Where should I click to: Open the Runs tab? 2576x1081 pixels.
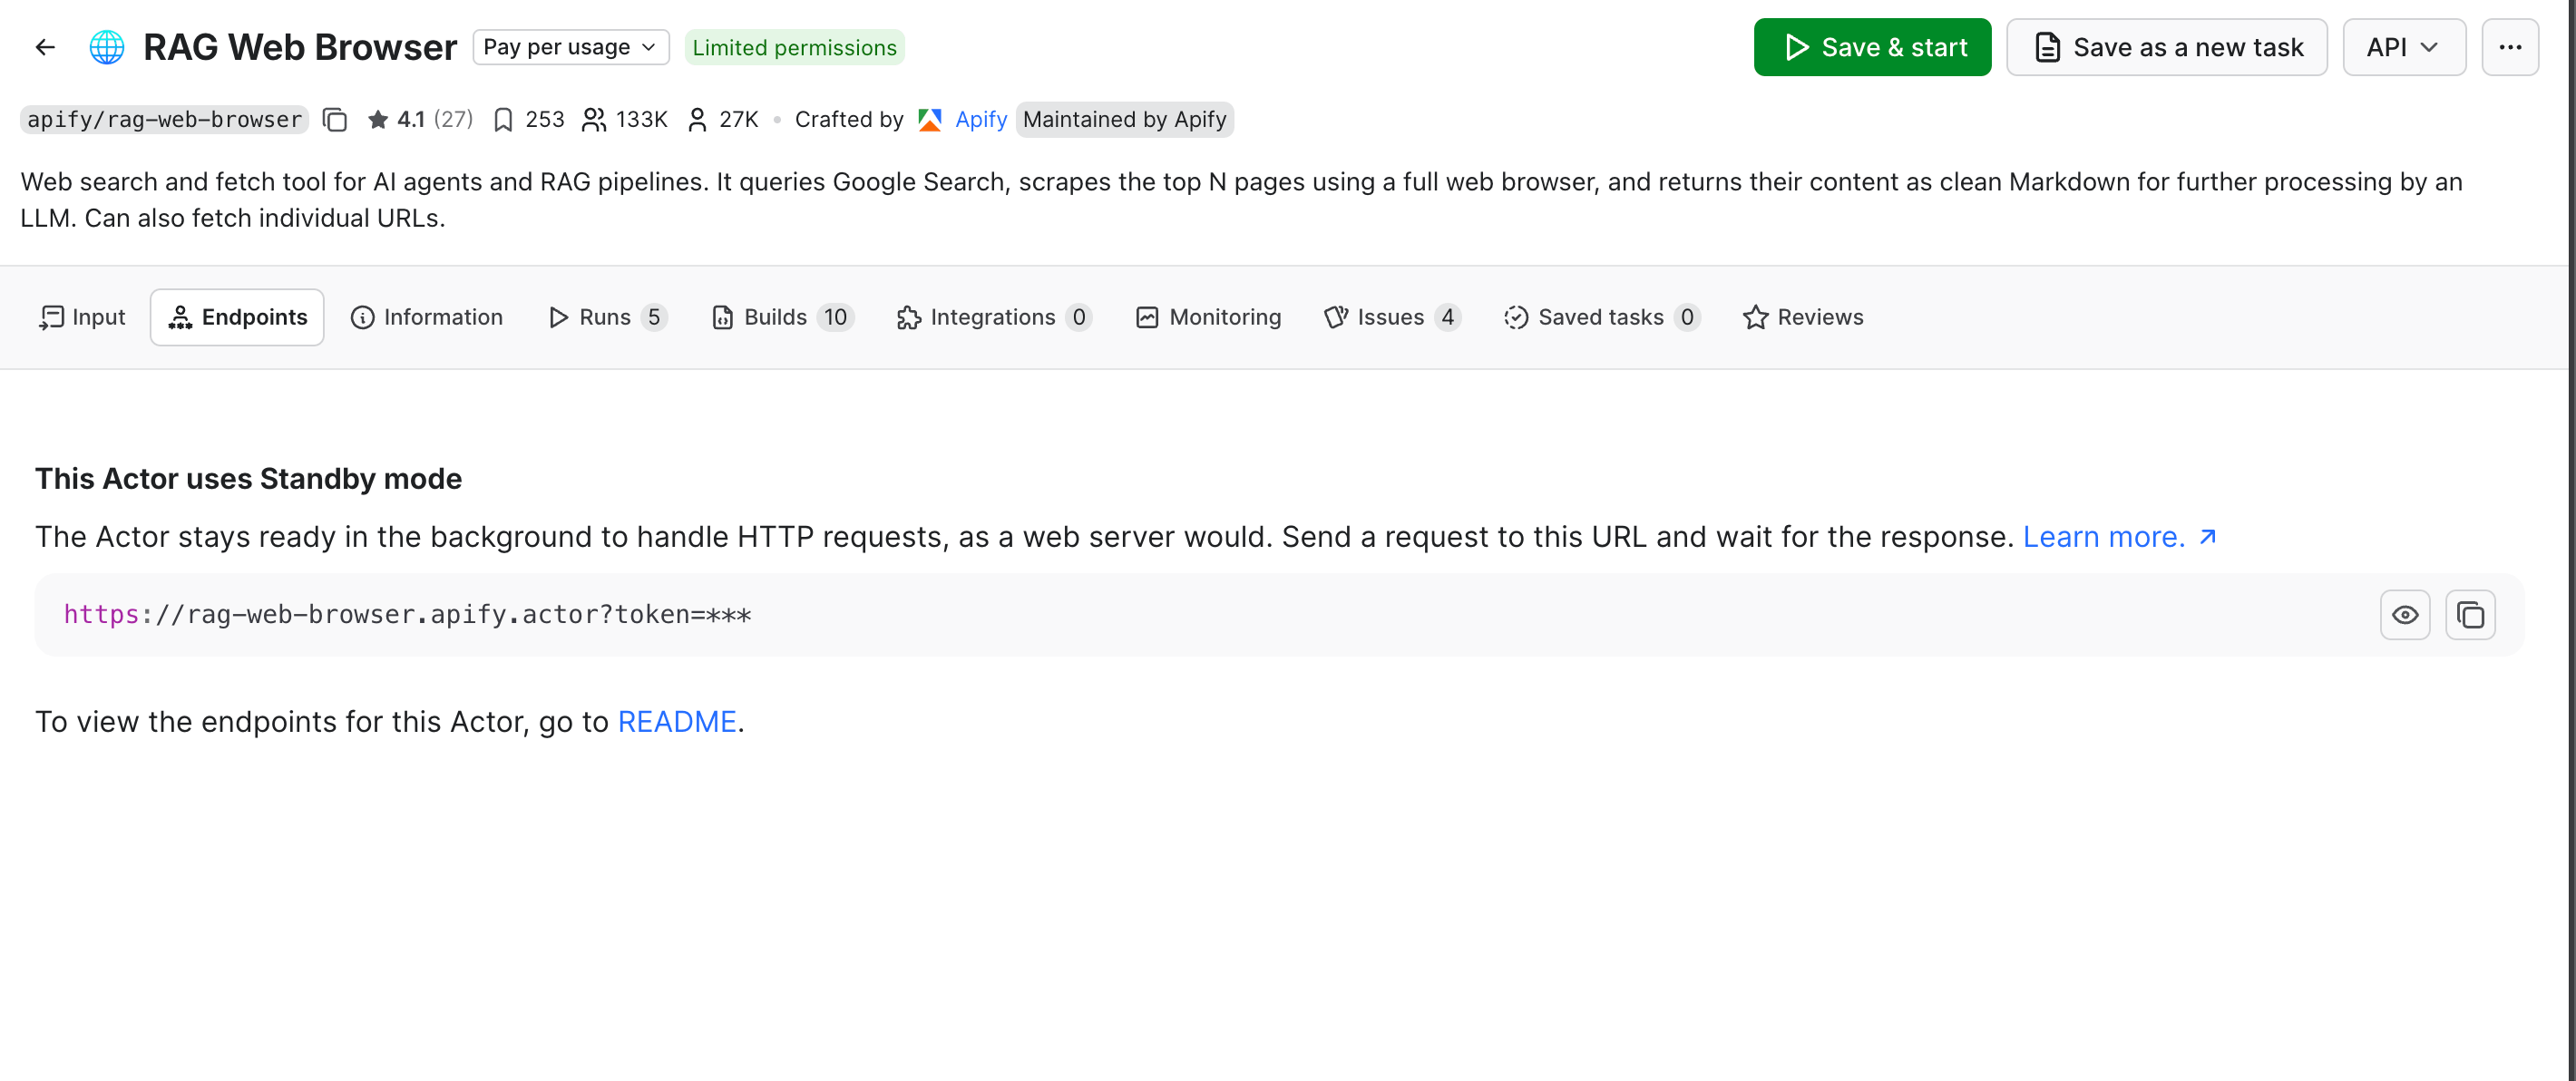click(607, 317)
